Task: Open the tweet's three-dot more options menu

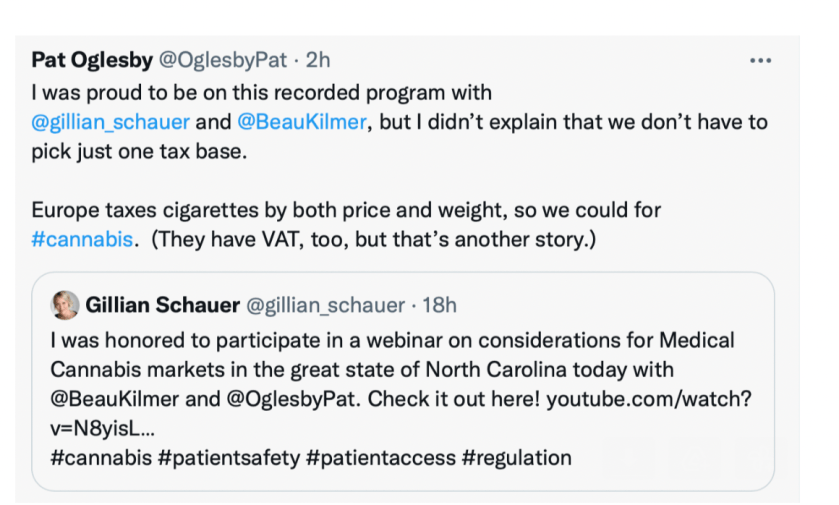Action: [x=760, y=60]
